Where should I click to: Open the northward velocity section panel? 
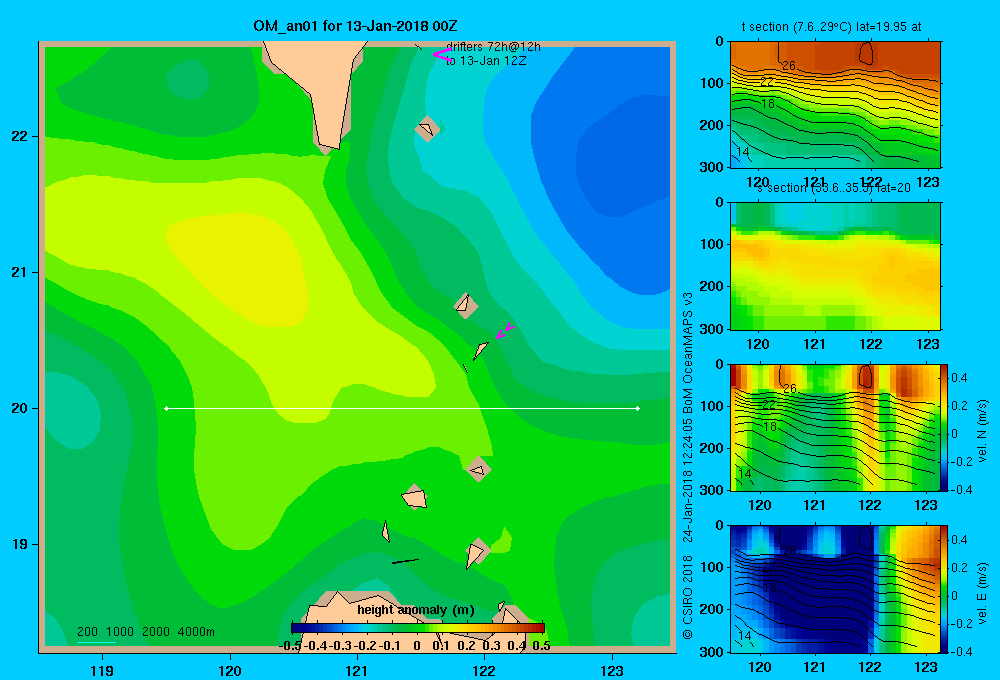point(835,427)
